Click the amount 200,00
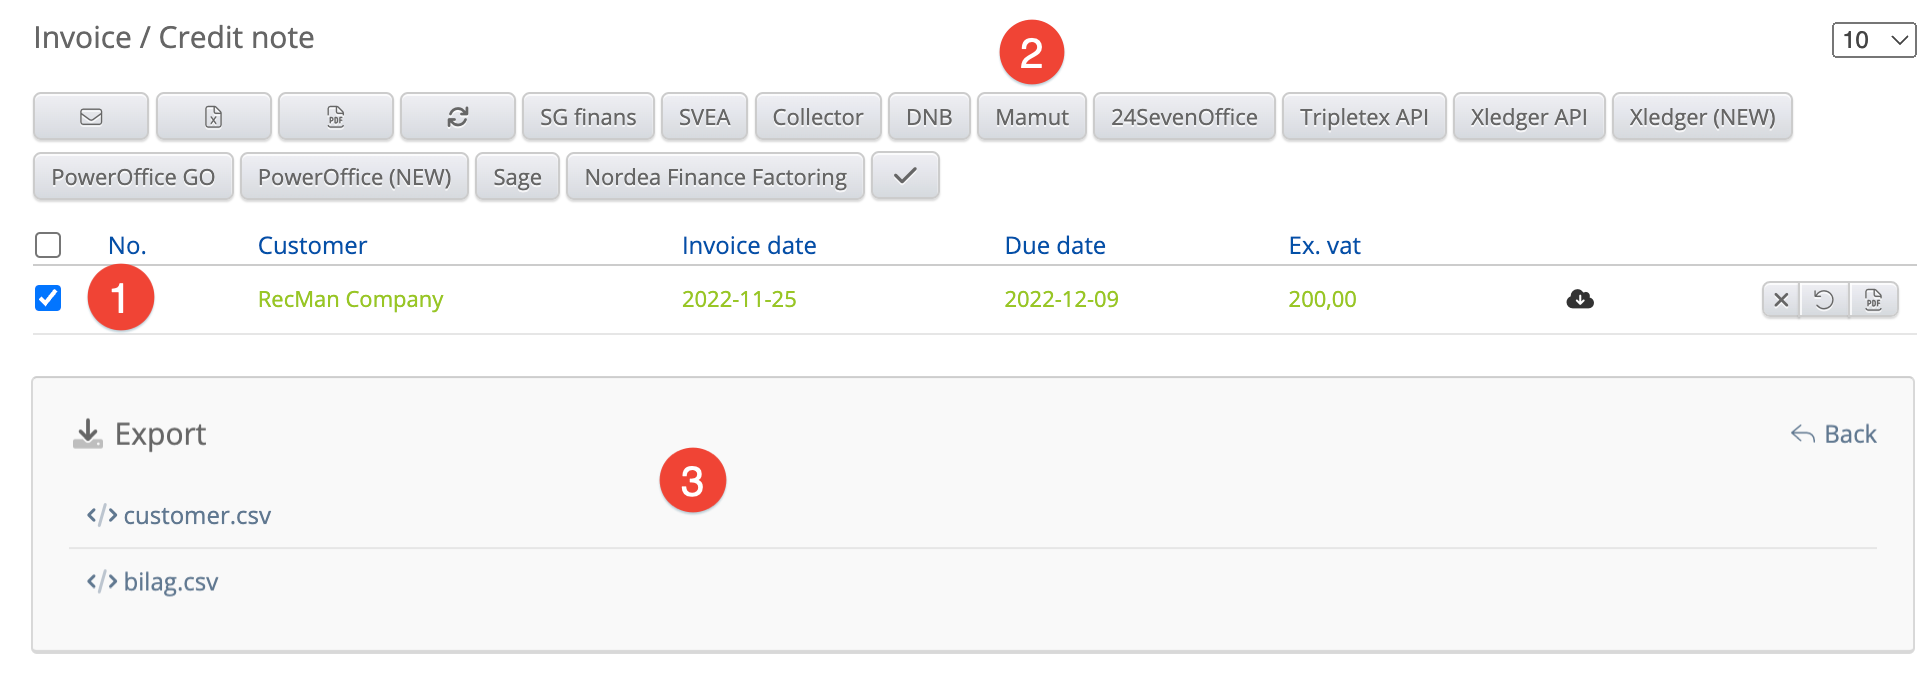This screenshot has width=1930, height=674. [1322, 299]
